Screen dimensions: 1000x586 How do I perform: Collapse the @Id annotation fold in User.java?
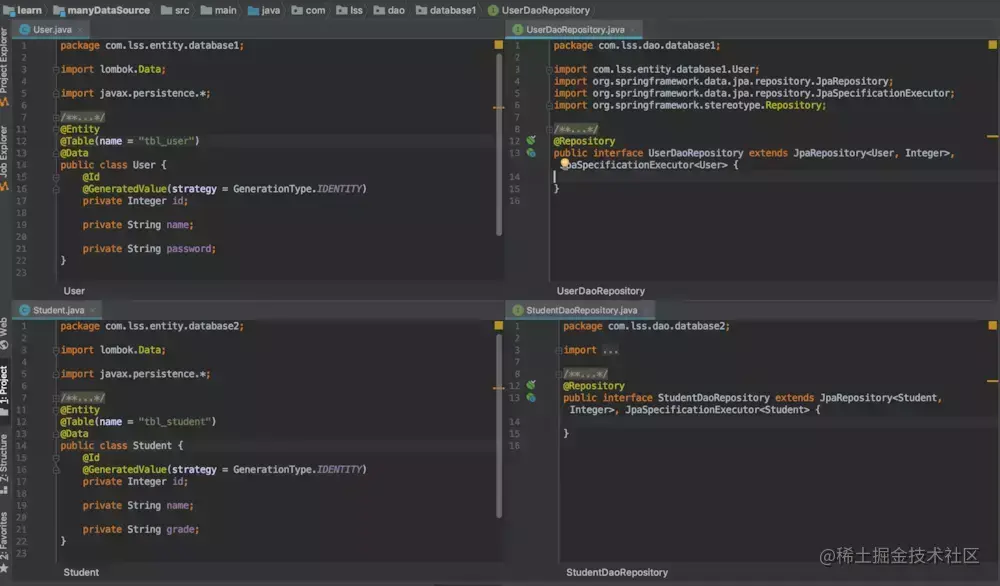pos(55,177)
